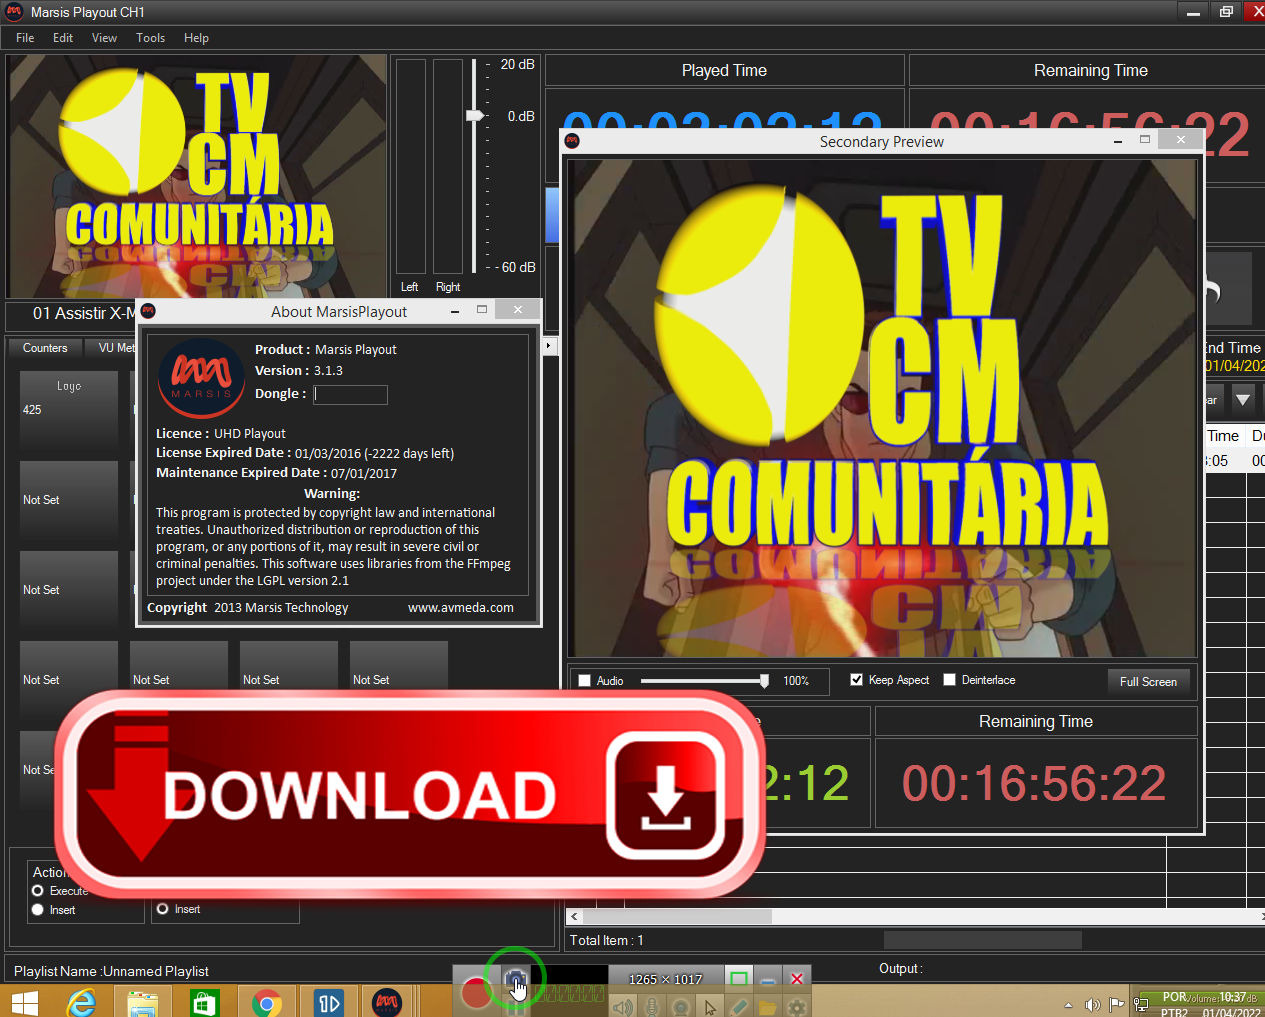Open the dropdown arrow under End Time
Image resolution: width=1265 pixels, height=1017 pixels.
(x=1243, y=400)
